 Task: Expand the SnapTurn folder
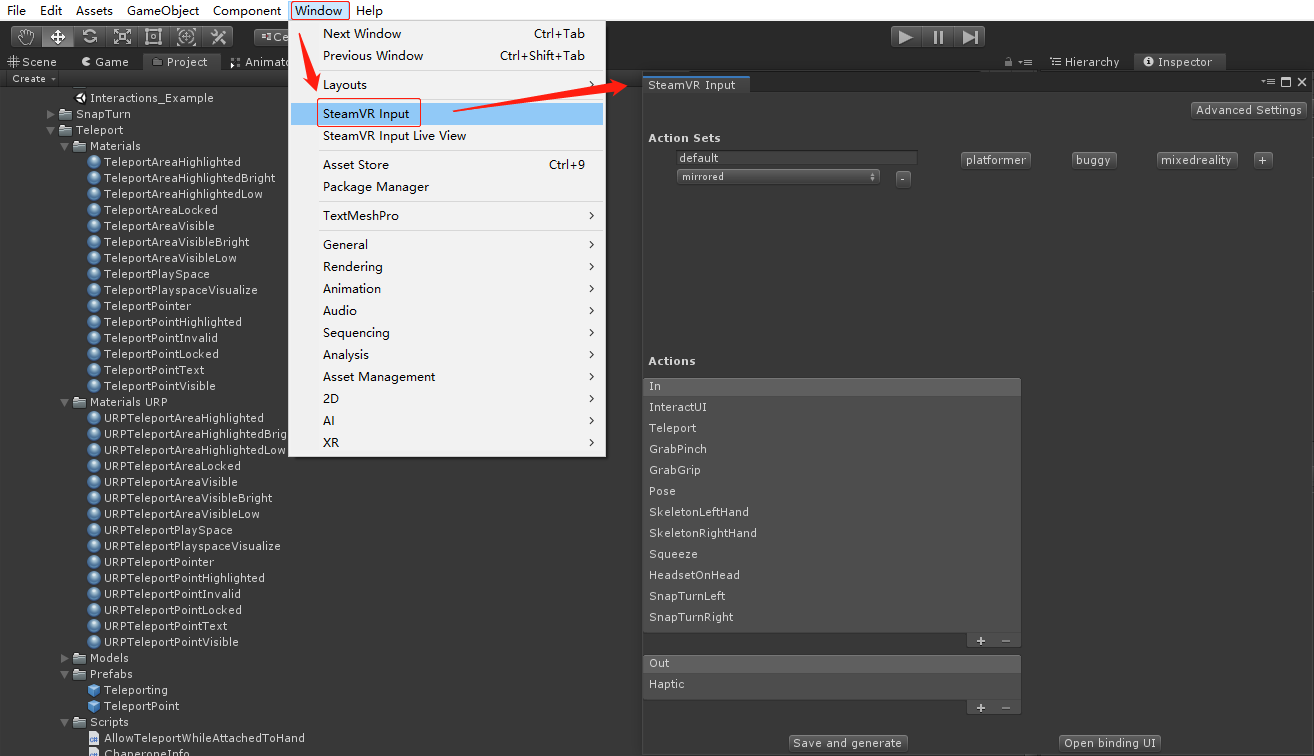[51, 114]
